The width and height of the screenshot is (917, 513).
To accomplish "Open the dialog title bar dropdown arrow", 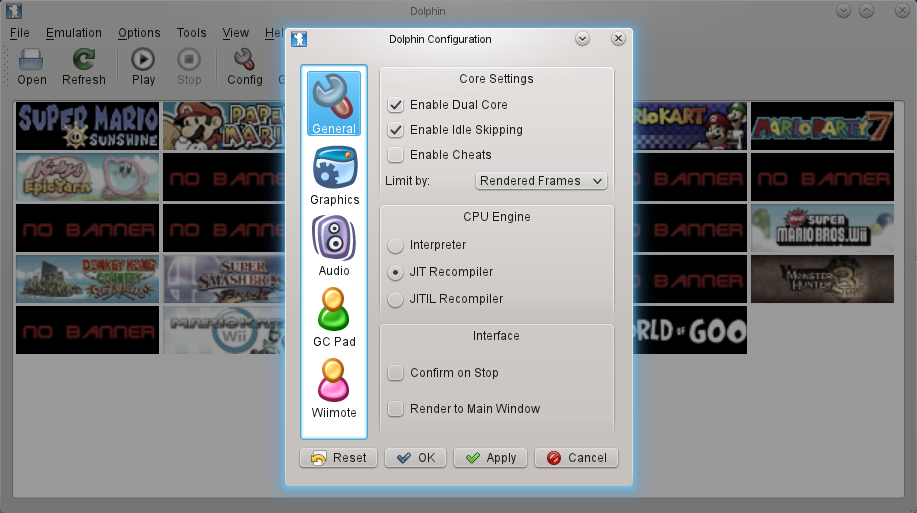I will point(583,39).
